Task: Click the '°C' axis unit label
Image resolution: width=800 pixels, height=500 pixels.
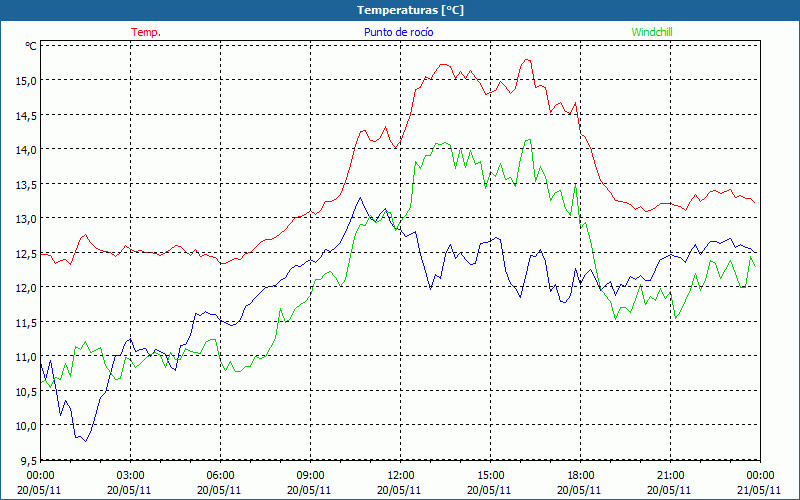Action: (31, 46)
